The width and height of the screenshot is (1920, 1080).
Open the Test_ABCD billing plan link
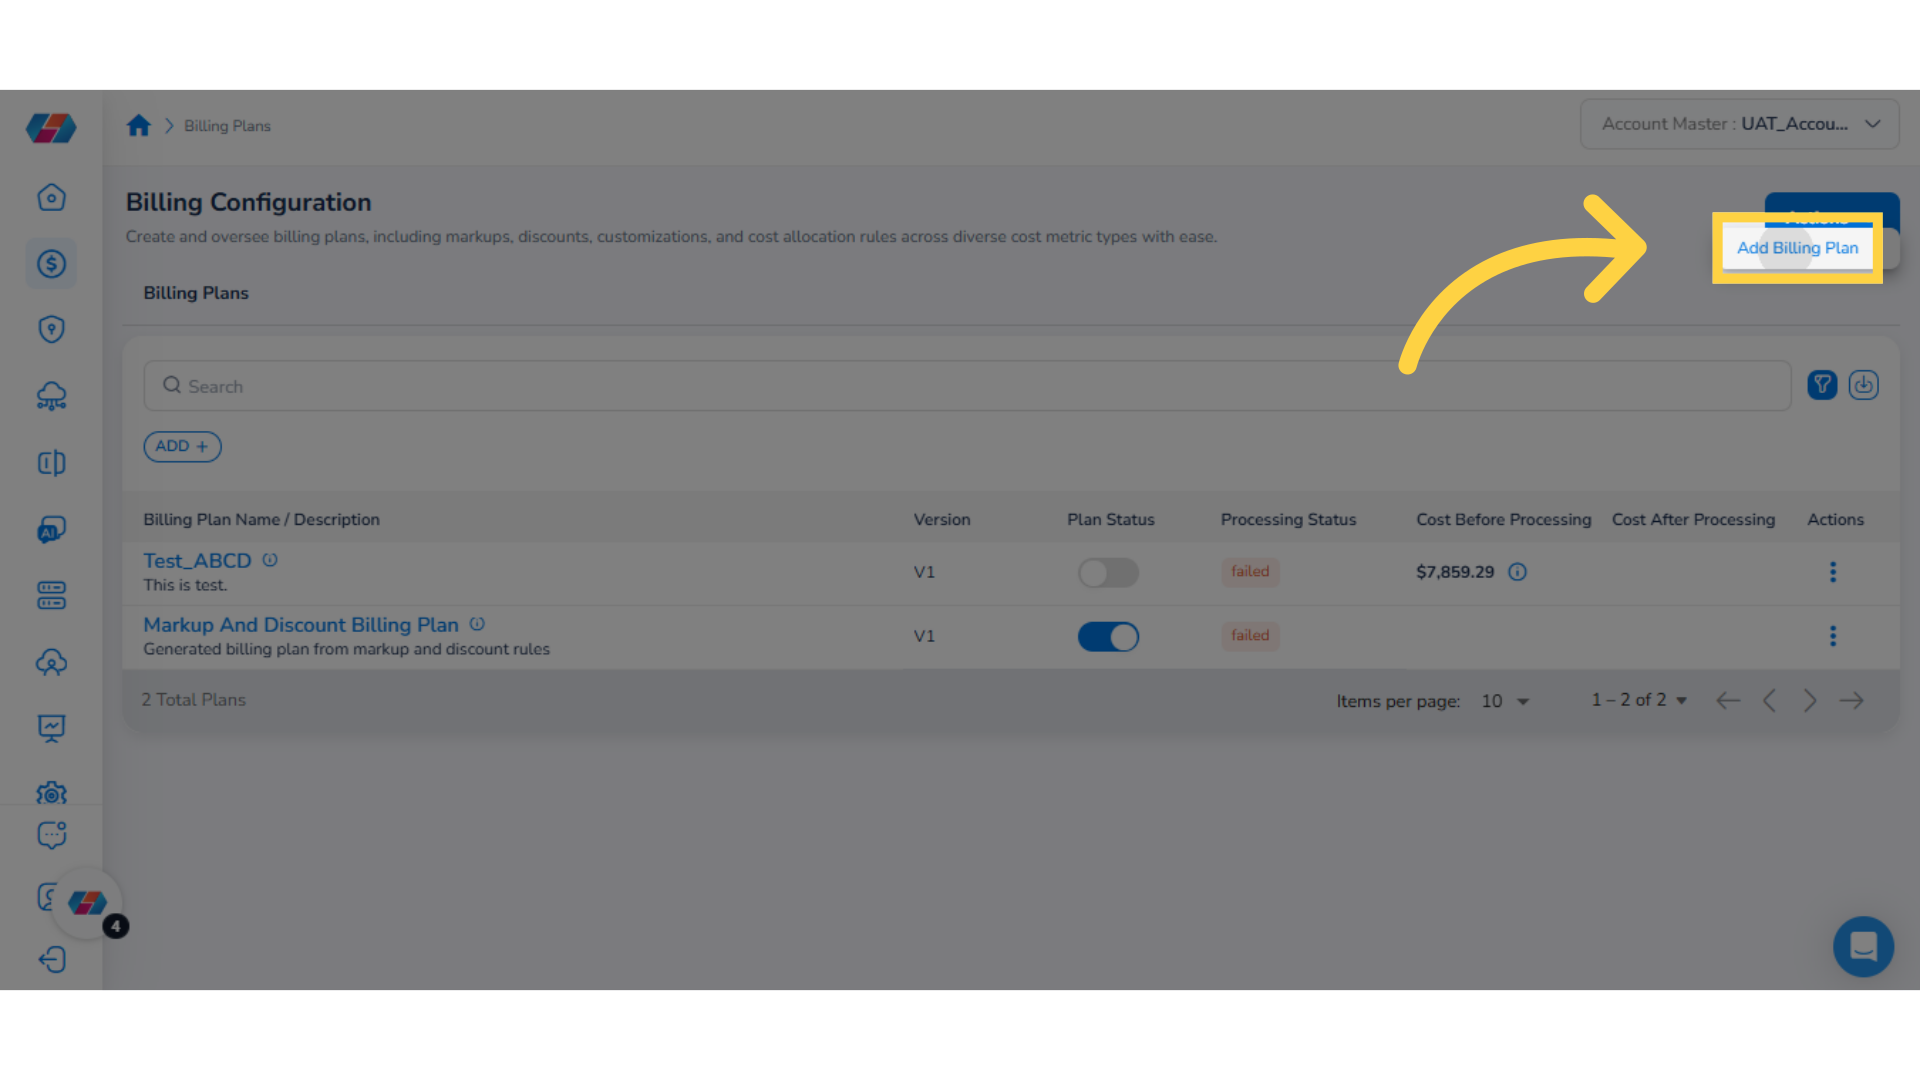tap(197, 561)
